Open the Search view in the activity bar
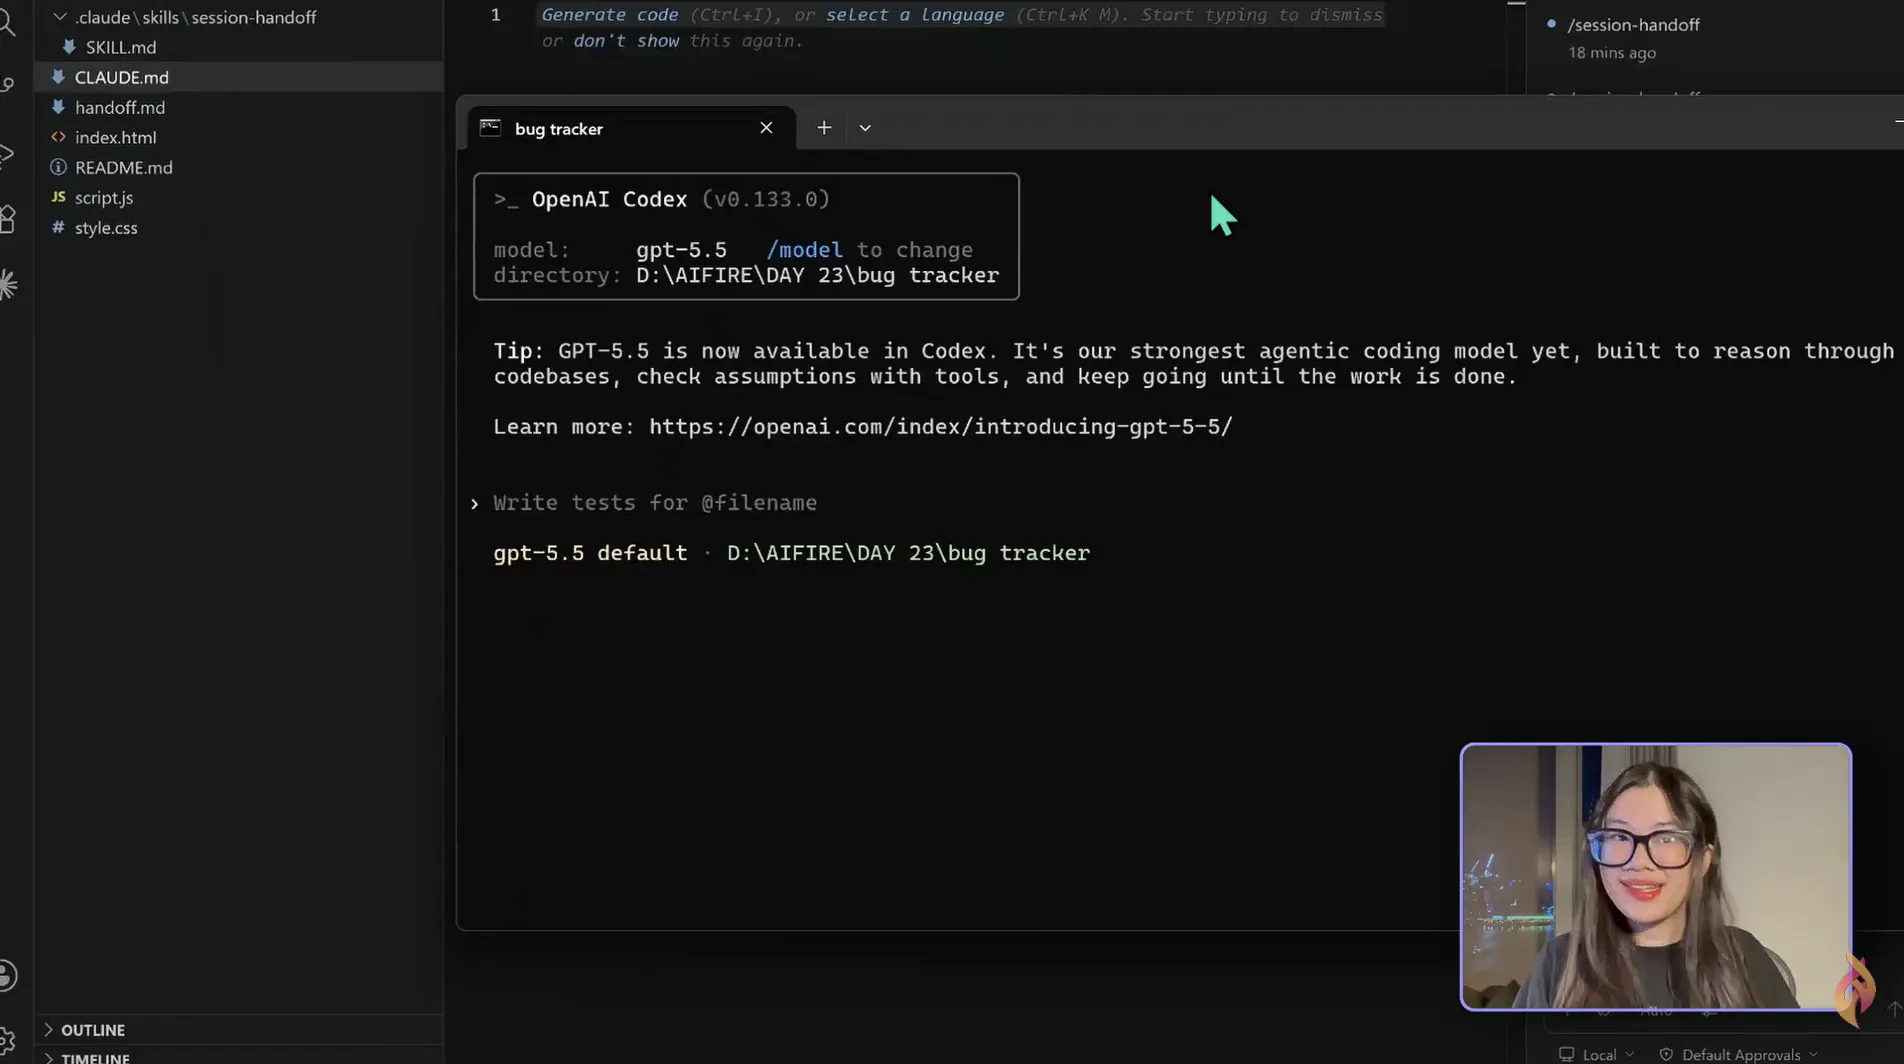1904x1064 pixels. (7, 22)
